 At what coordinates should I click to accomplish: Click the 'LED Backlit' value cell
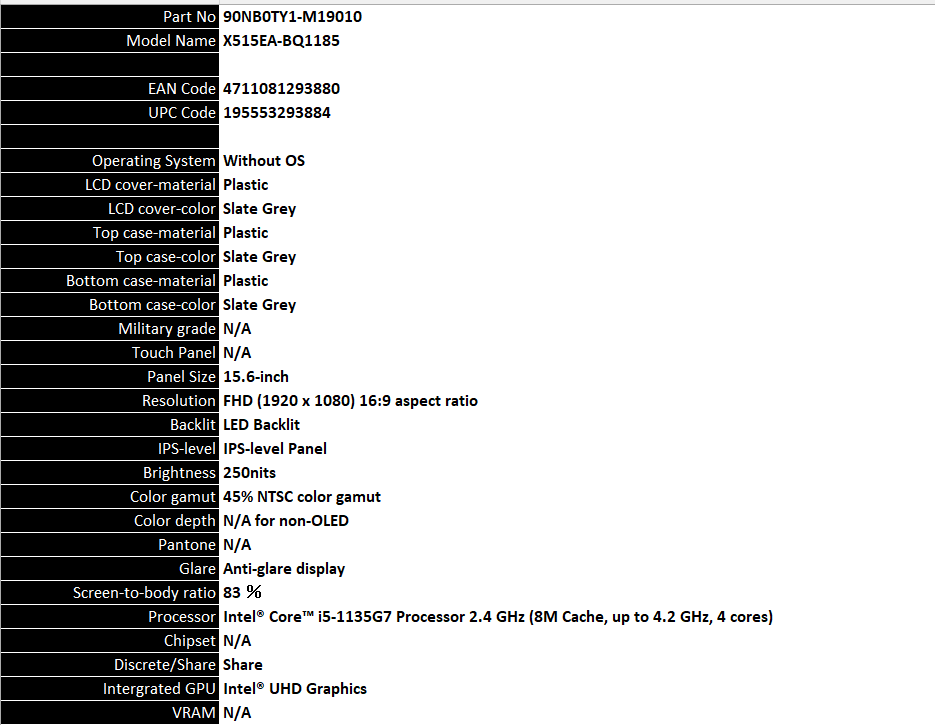tap(261, 425)
